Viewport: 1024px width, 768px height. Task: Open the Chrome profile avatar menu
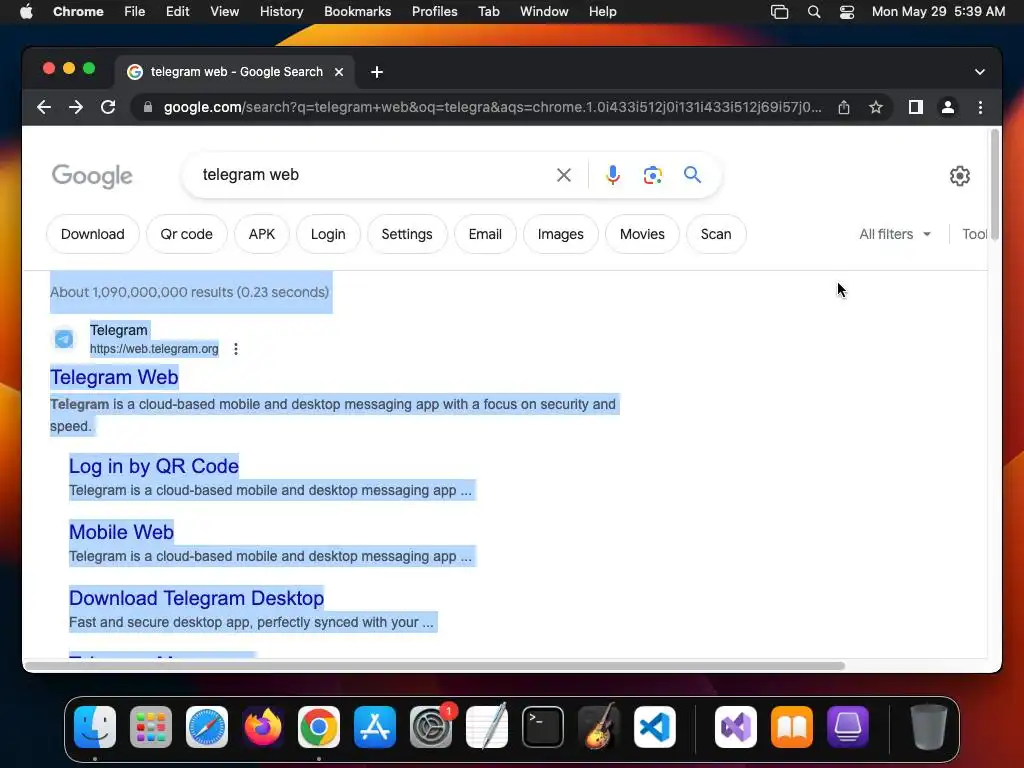pyautogui.click(x=948, y=107)
